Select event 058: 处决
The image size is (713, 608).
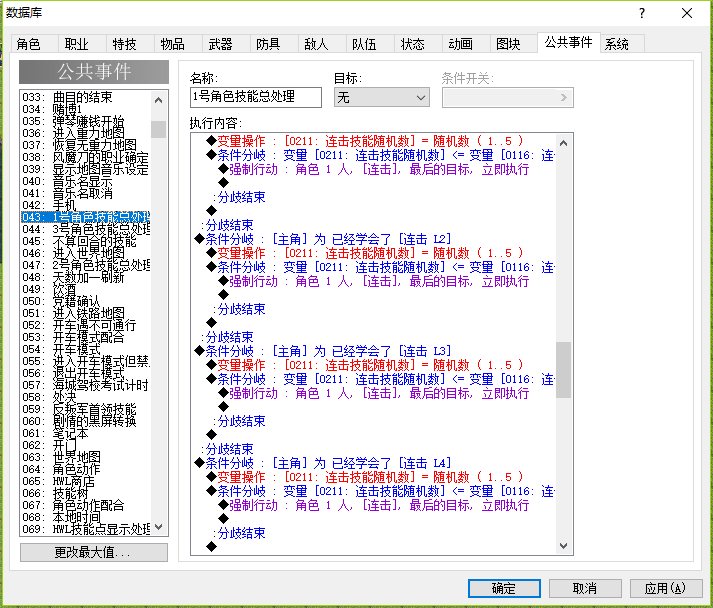click(x=86, y=397)
